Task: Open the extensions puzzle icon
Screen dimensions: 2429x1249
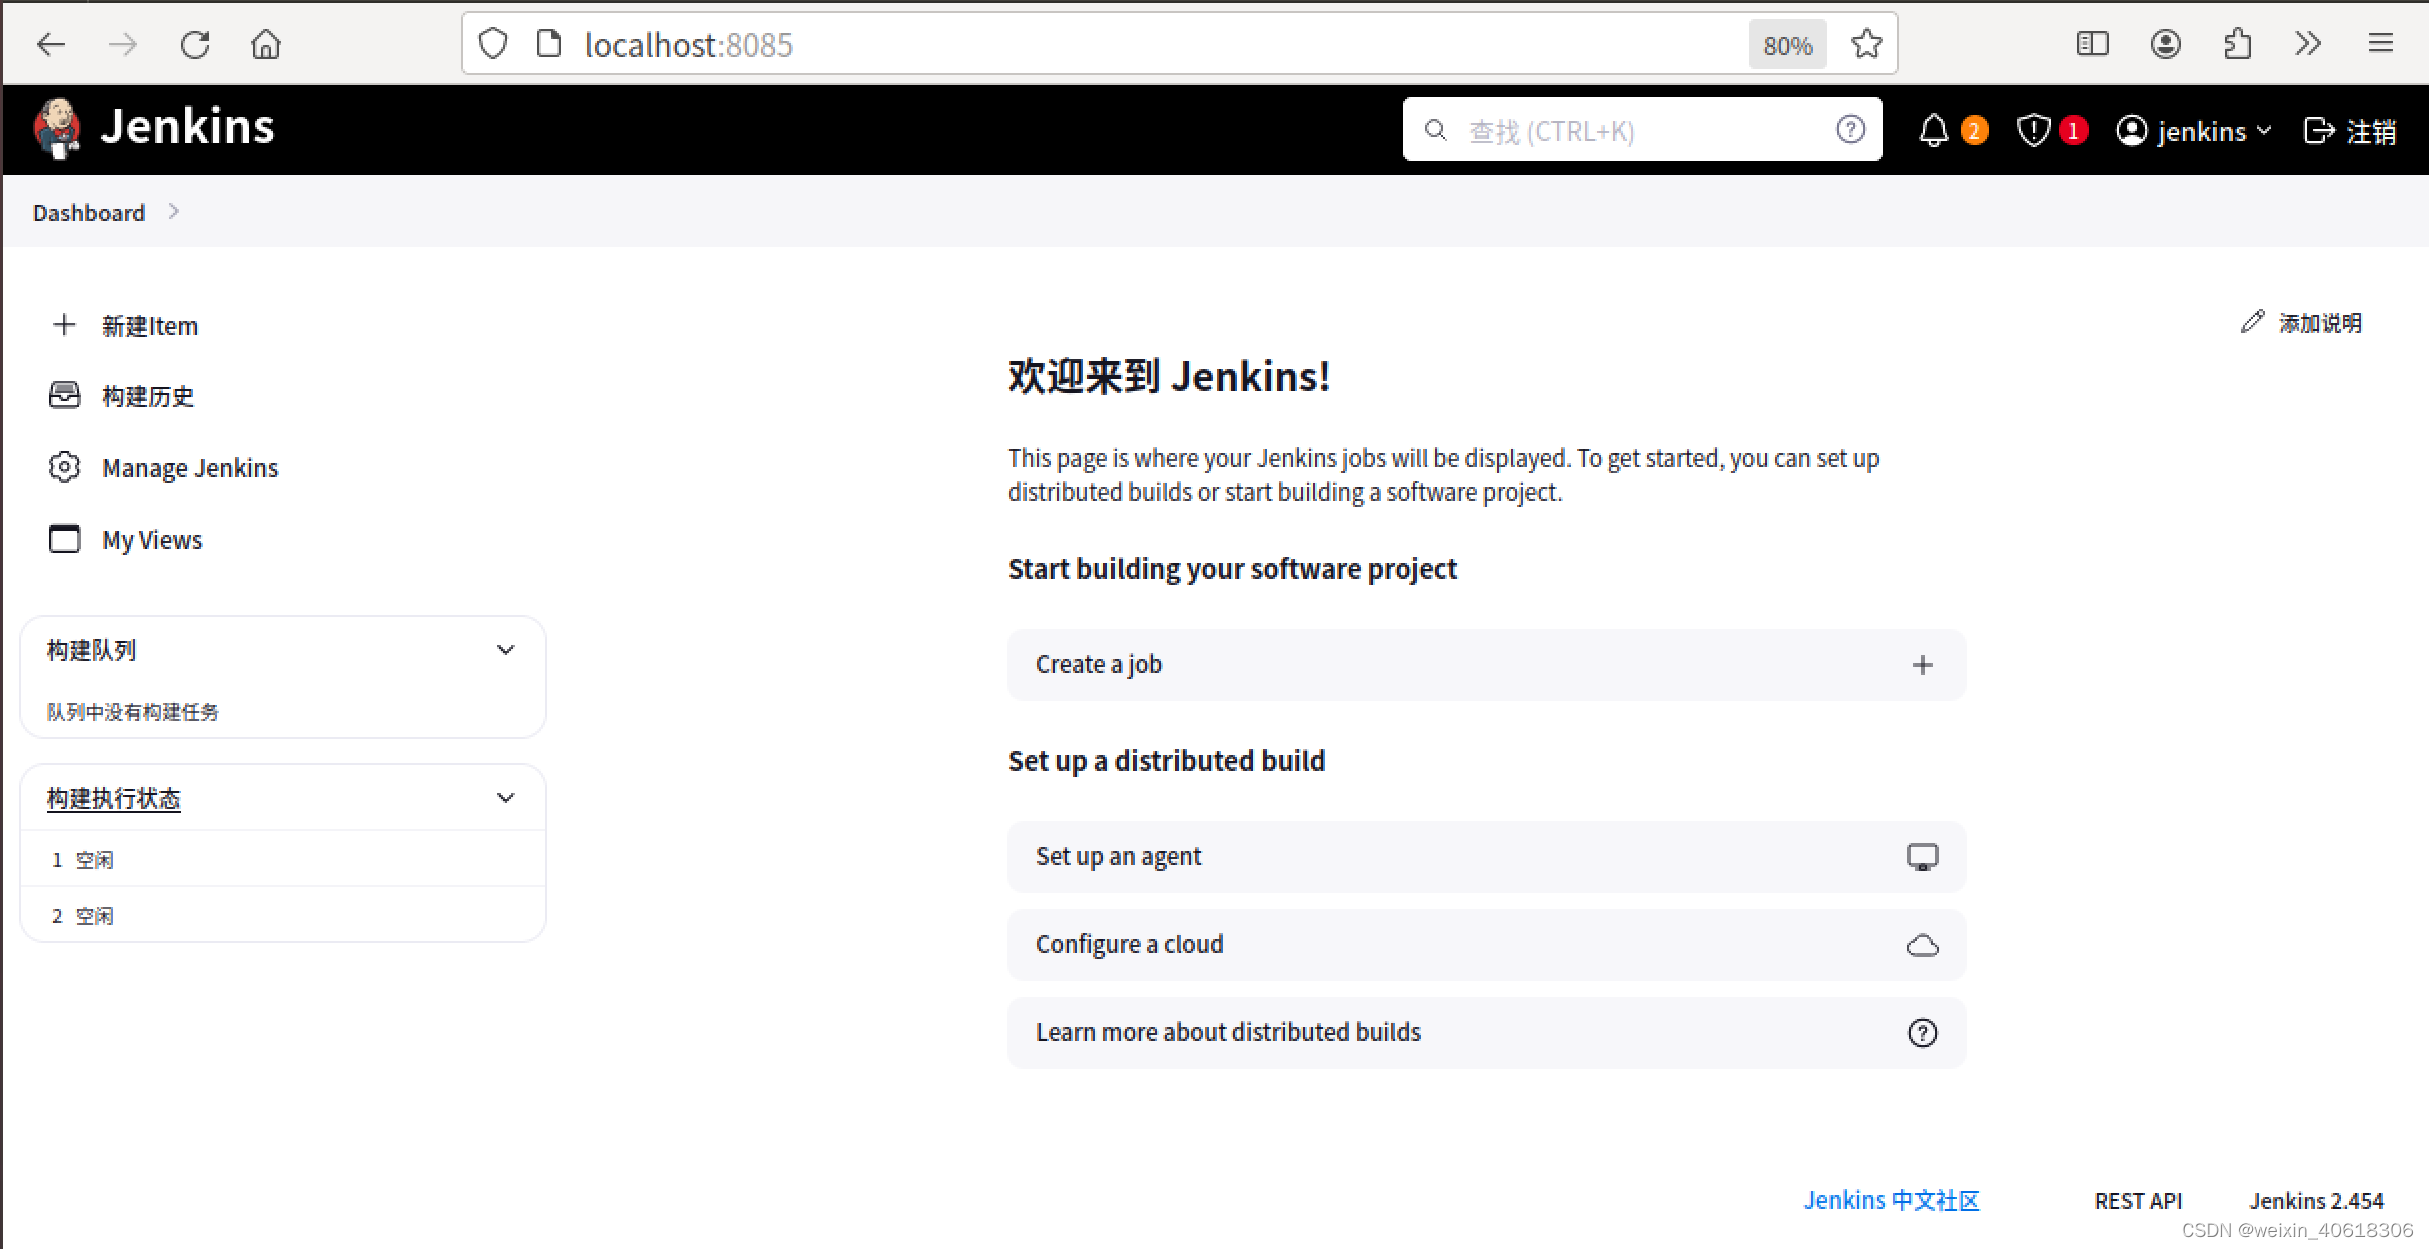Action: (x=2238, y=44)
